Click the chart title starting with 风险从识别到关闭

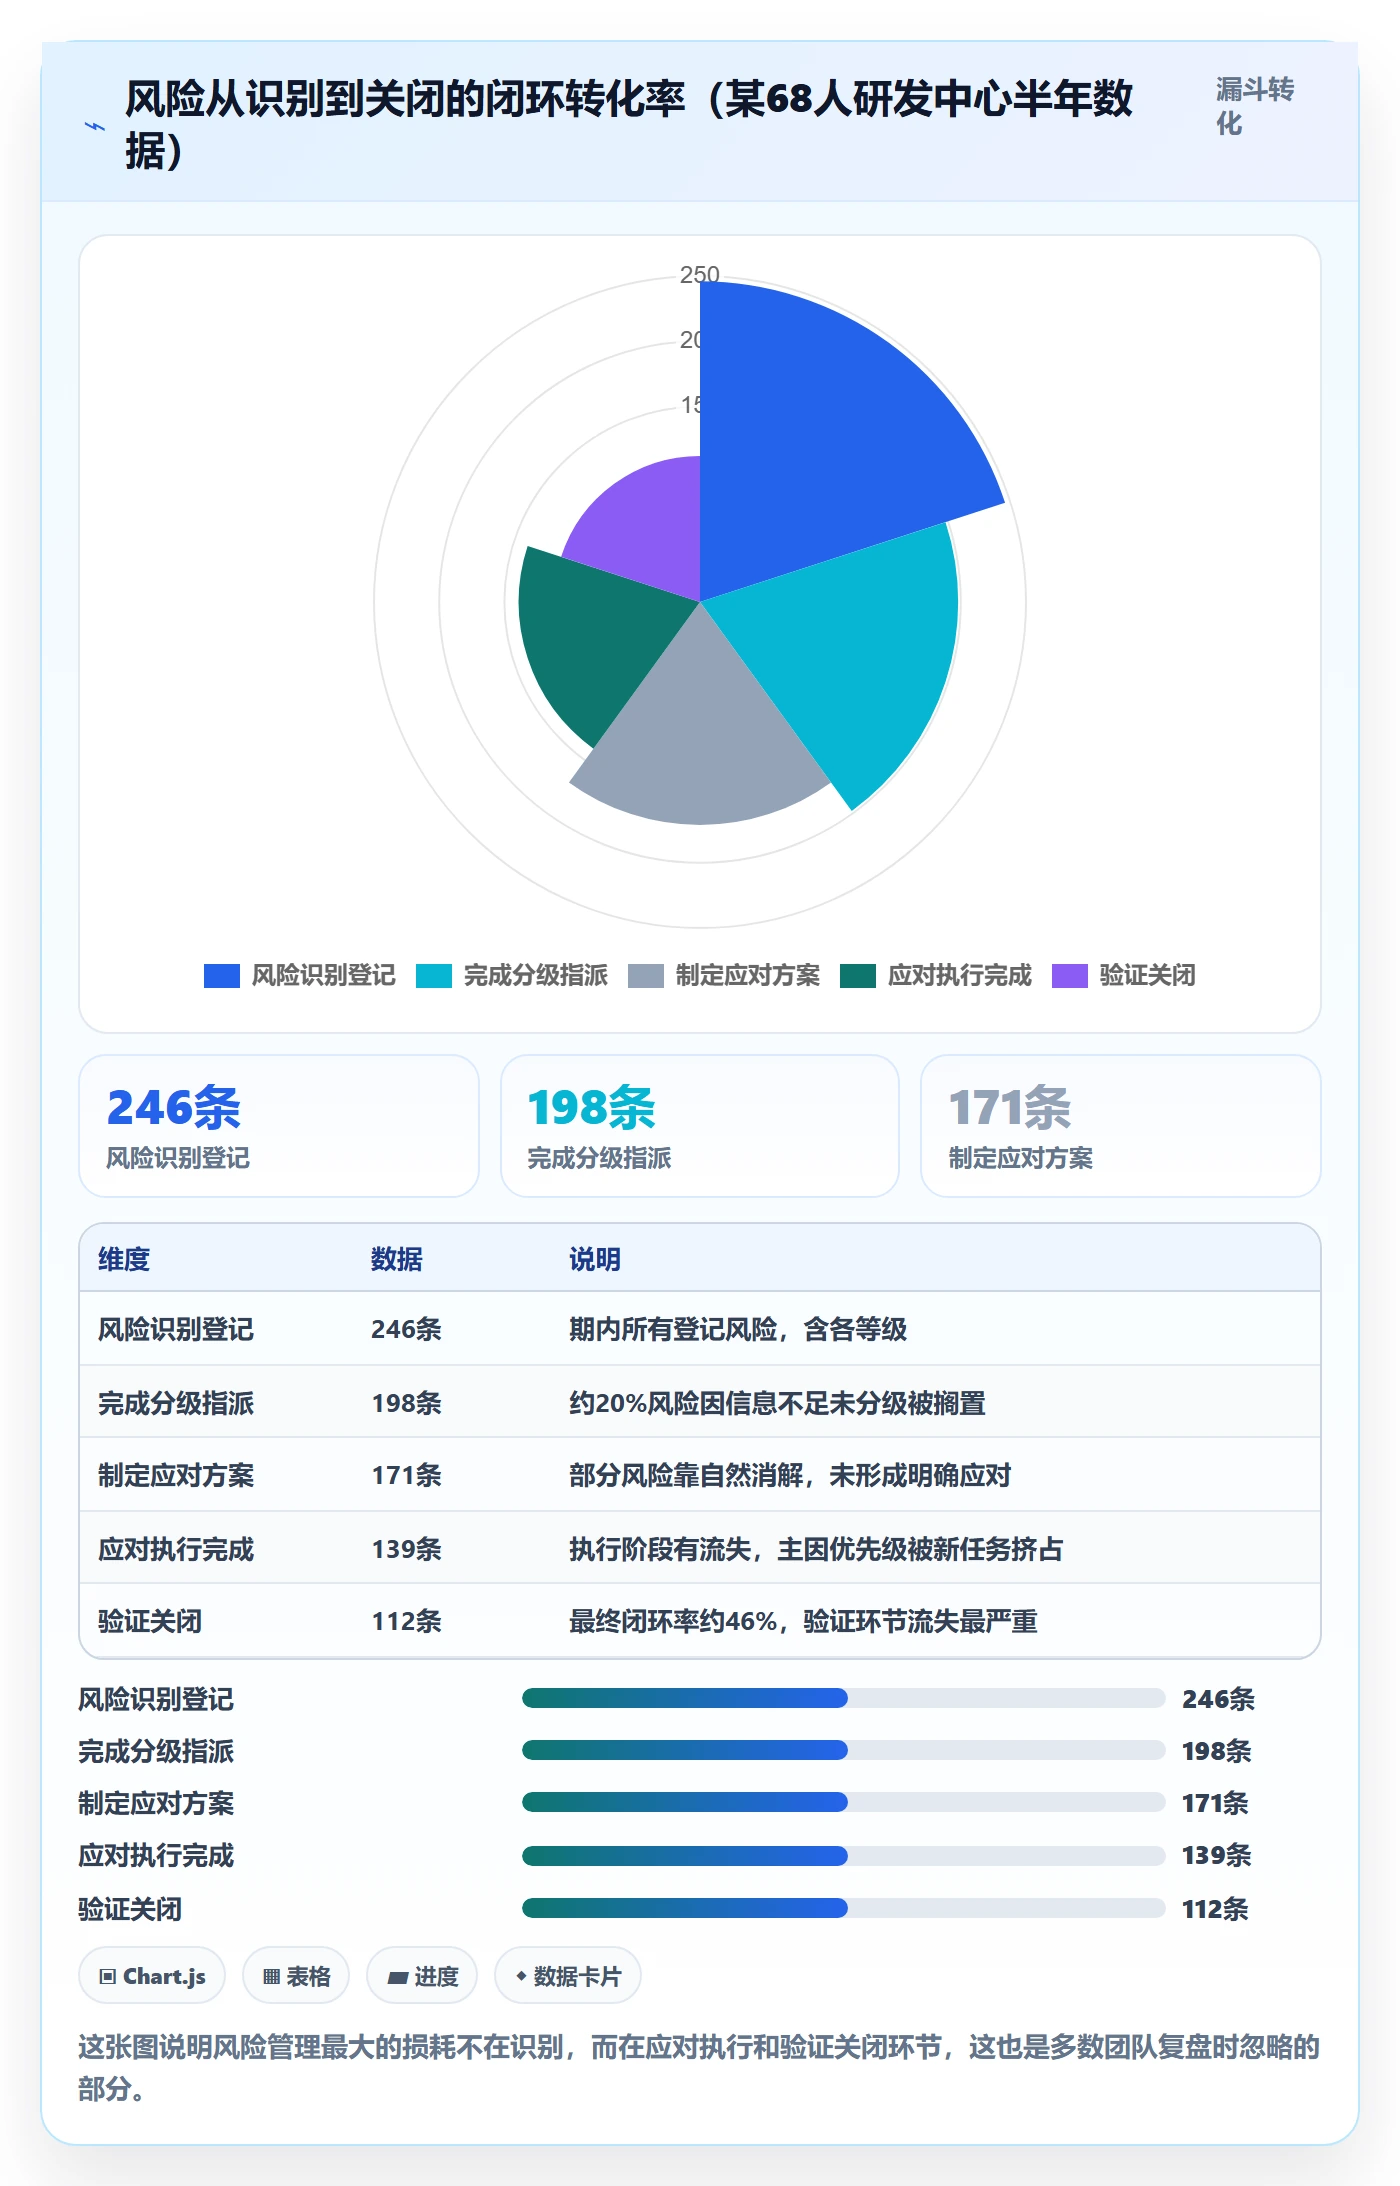629,125
